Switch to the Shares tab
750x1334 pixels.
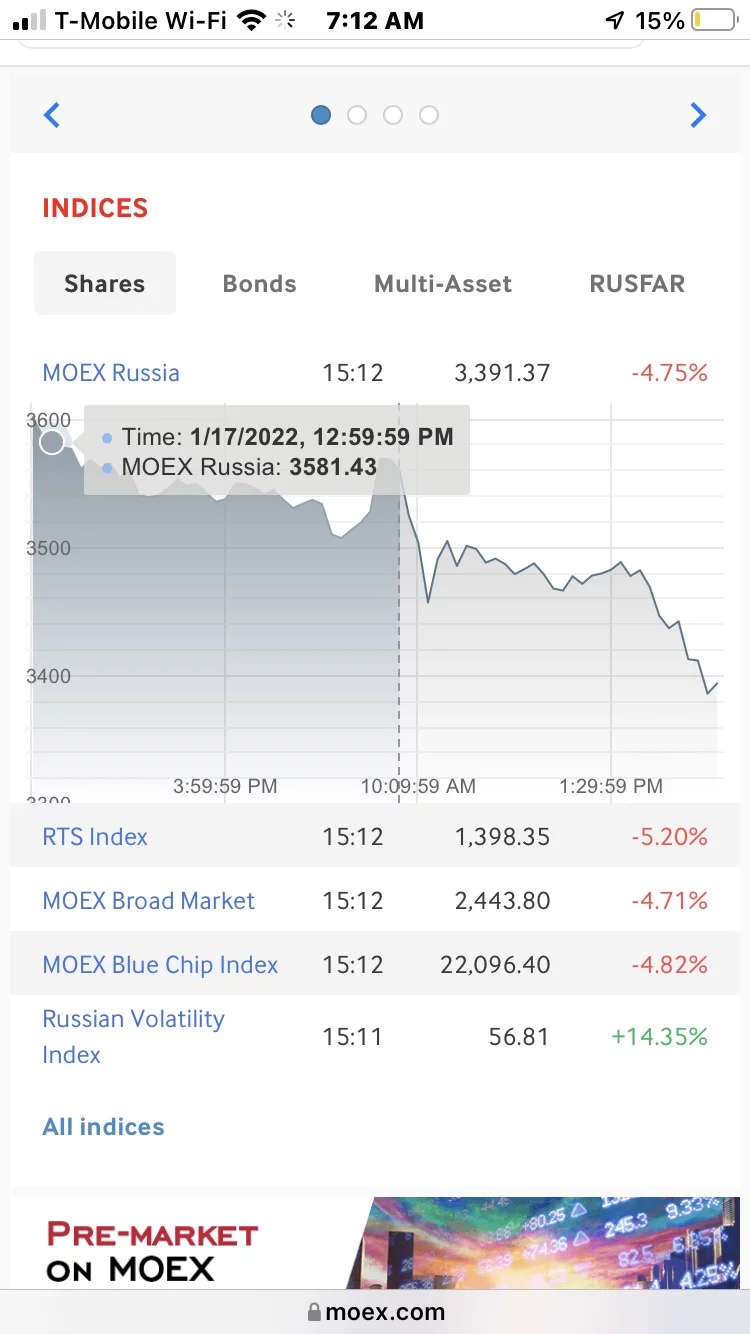(x=105, y=284)
